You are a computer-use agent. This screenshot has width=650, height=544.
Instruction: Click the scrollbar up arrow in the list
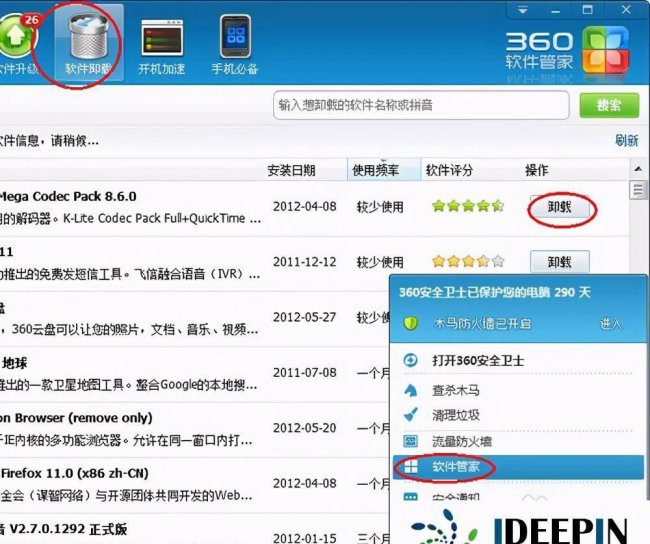pos(638,169)
